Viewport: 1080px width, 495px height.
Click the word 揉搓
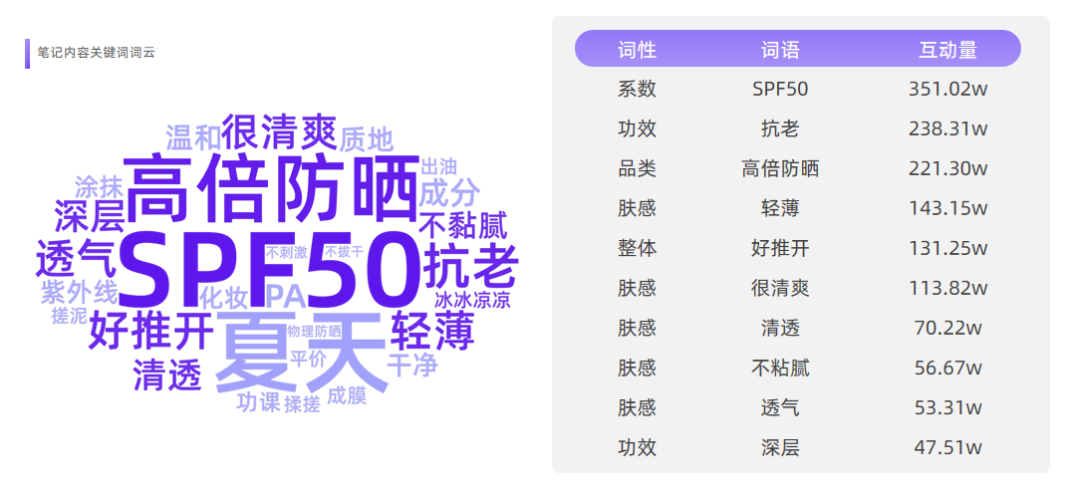302,405
